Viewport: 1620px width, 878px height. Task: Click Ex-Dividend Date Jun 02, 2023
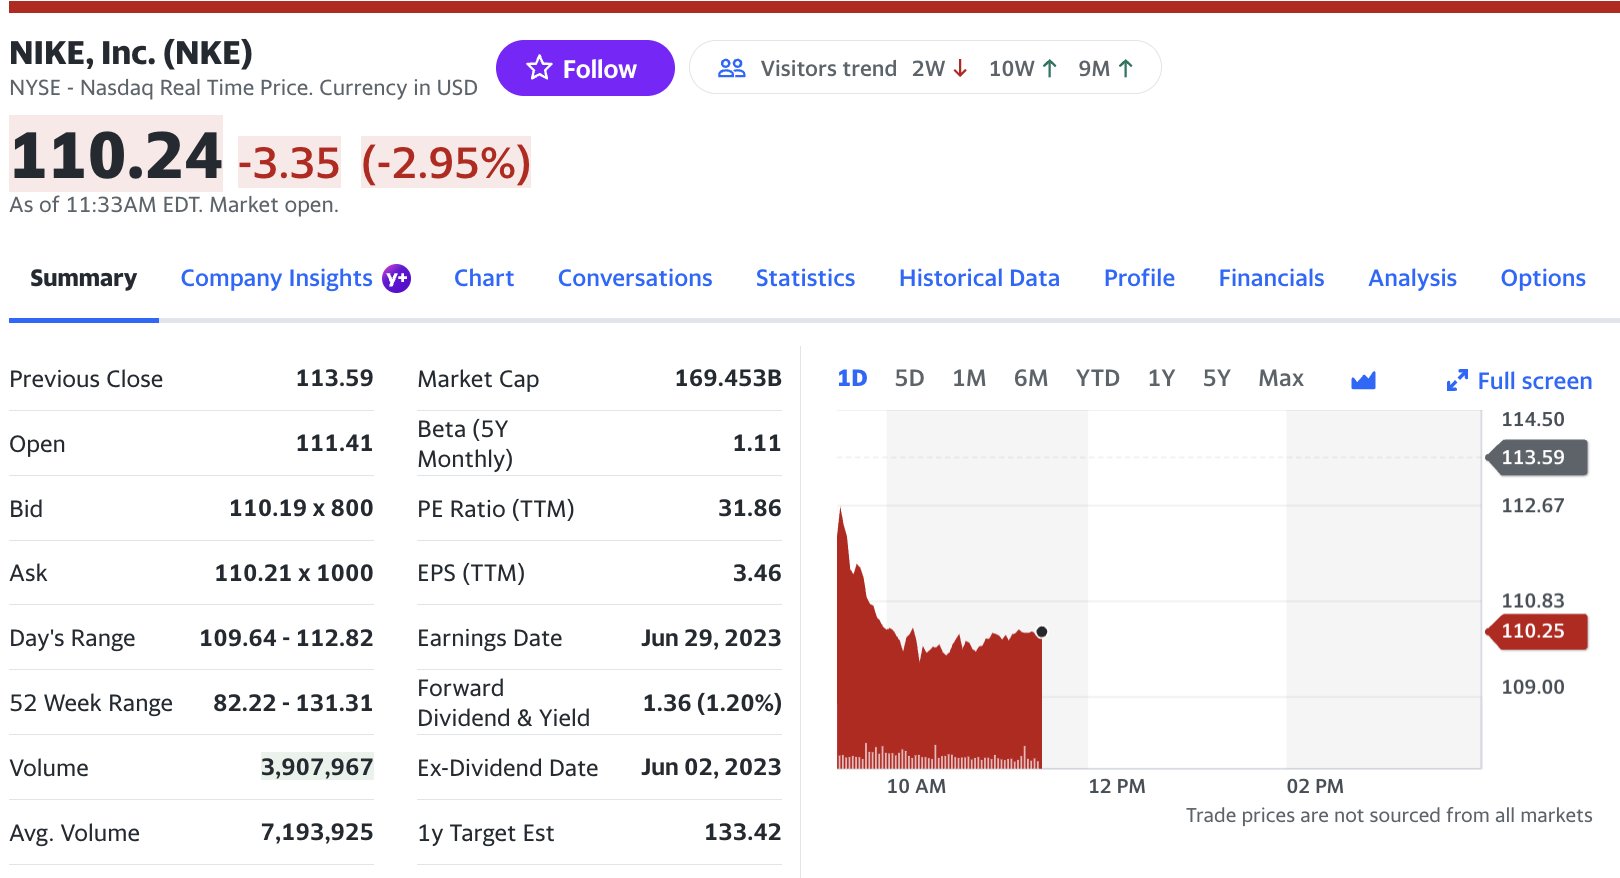click(x=711, y=767)
